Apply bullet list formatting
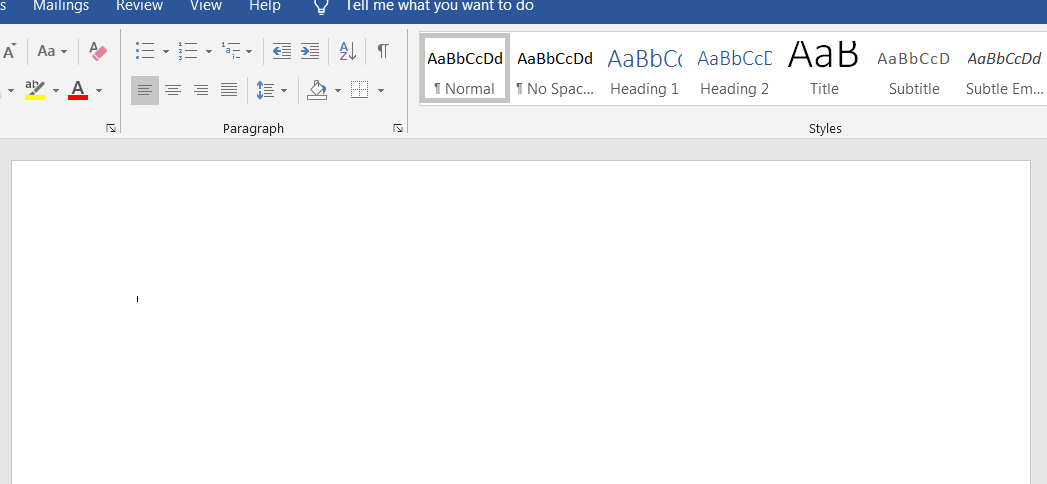The image size is (1047, 484). click(x=145, y=51)
